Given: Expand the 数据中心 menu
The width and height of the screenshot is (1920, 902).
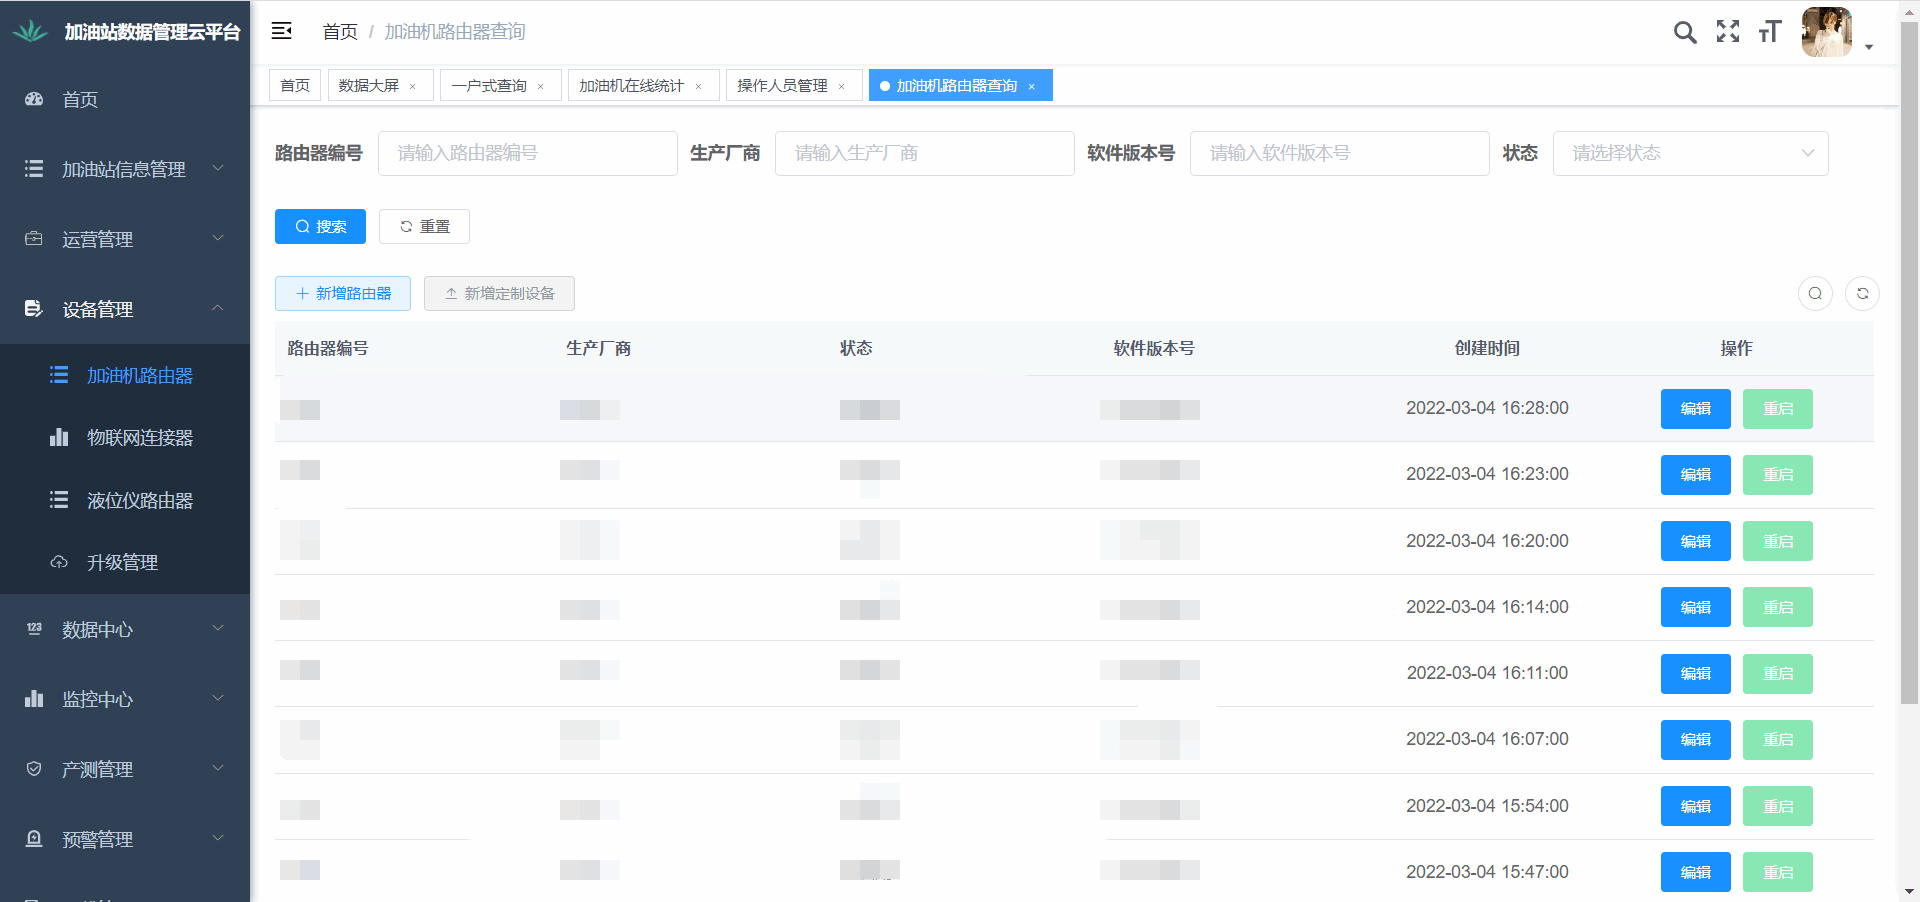Looking at the screenshot, I should (124, 629).
